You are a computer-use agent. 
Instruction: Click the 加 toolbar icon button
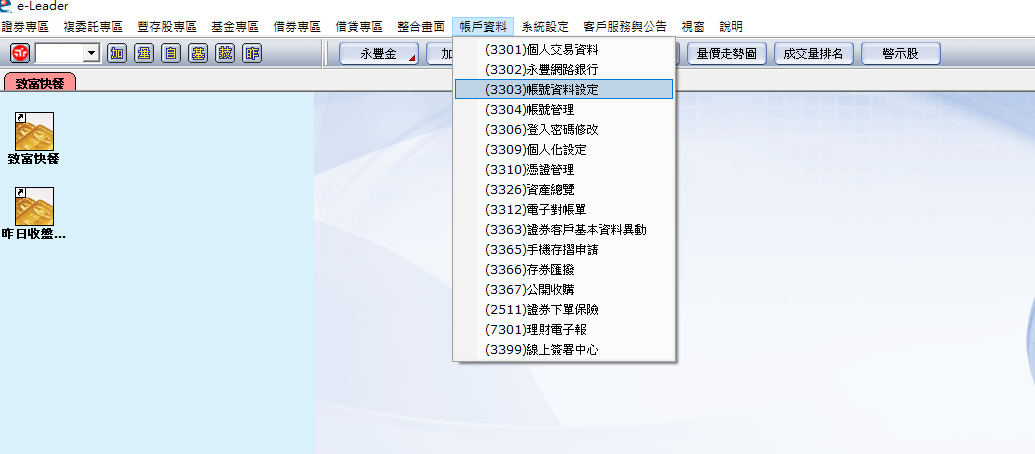tap(117, 53)
